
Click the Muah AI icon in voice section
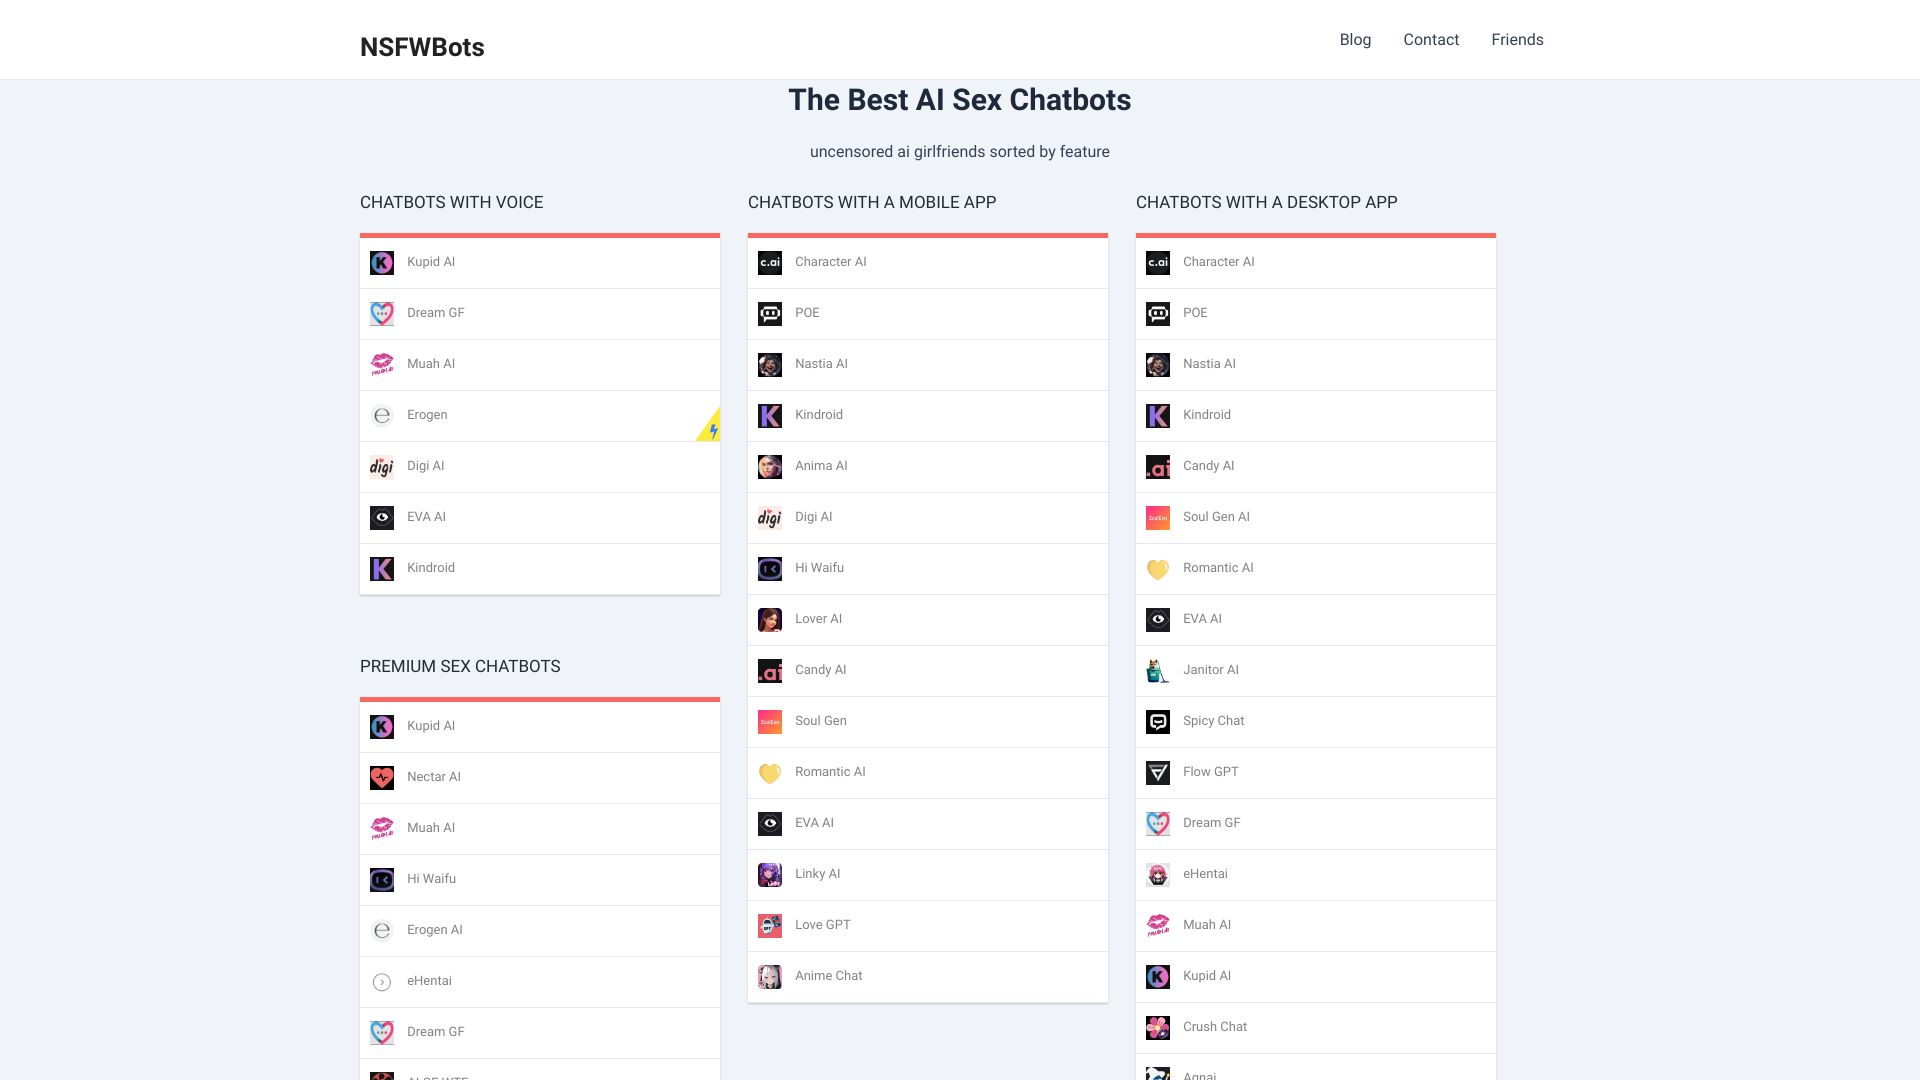click(382, 364)
